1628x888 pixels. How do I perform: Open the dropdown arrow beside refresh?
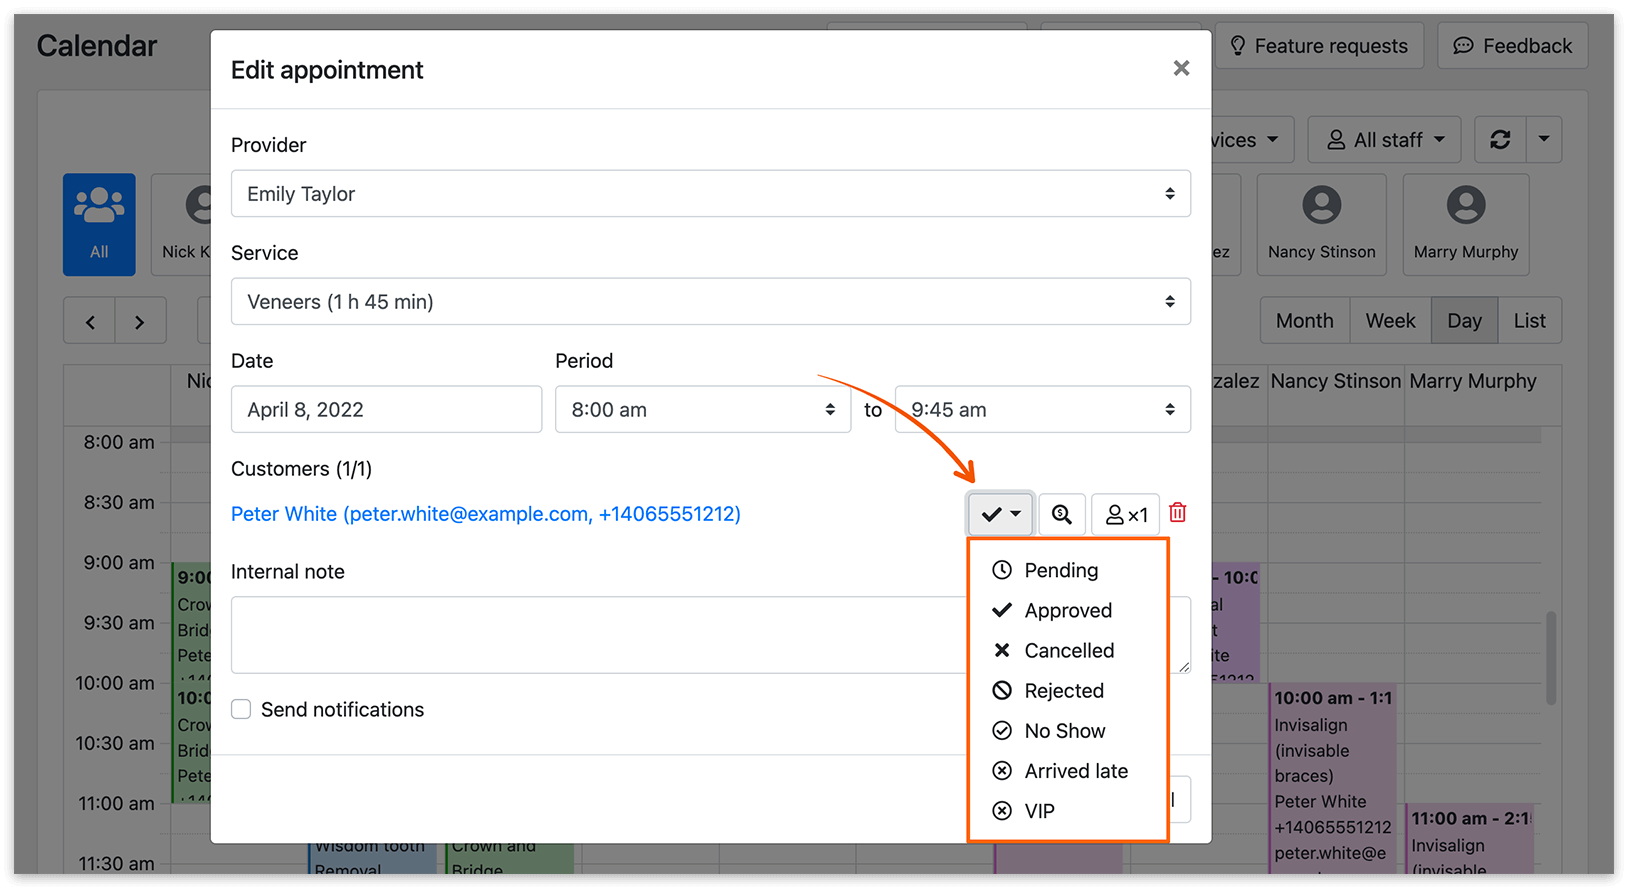1544,140
